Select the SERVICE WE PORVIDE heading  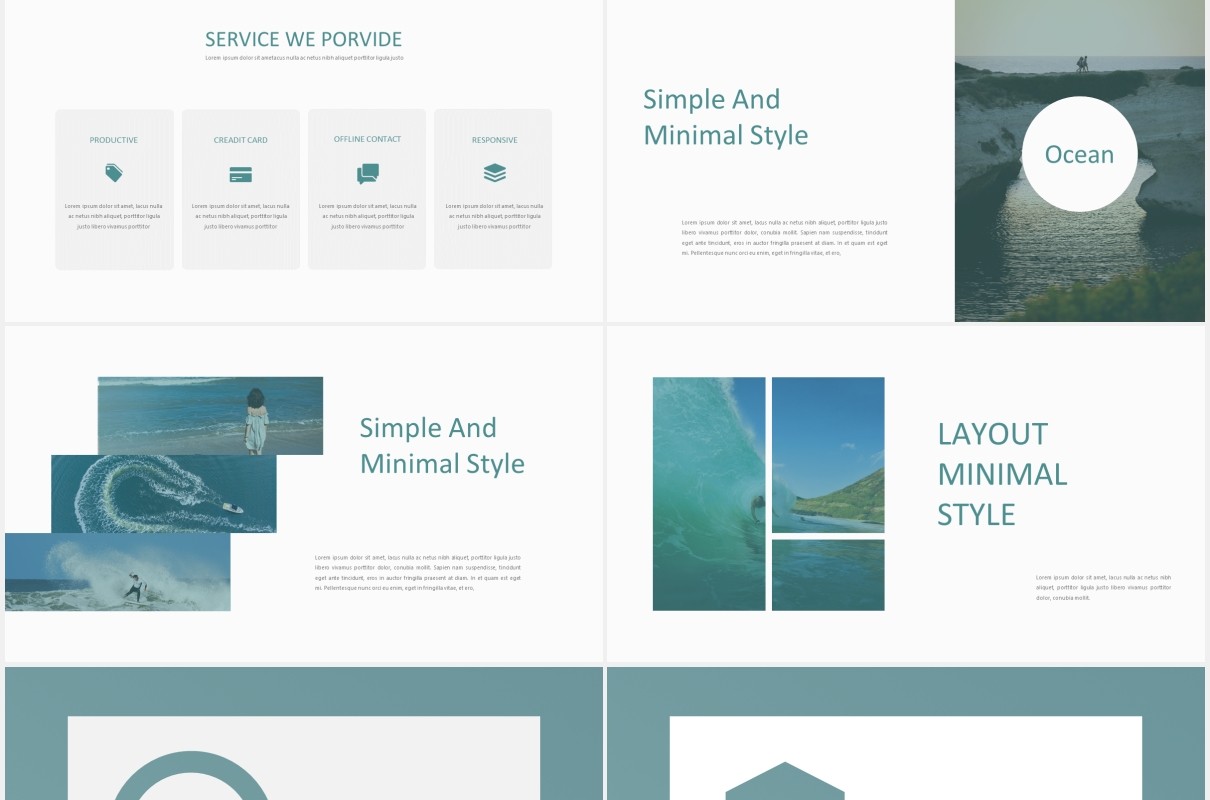click(x=304, y=39)
